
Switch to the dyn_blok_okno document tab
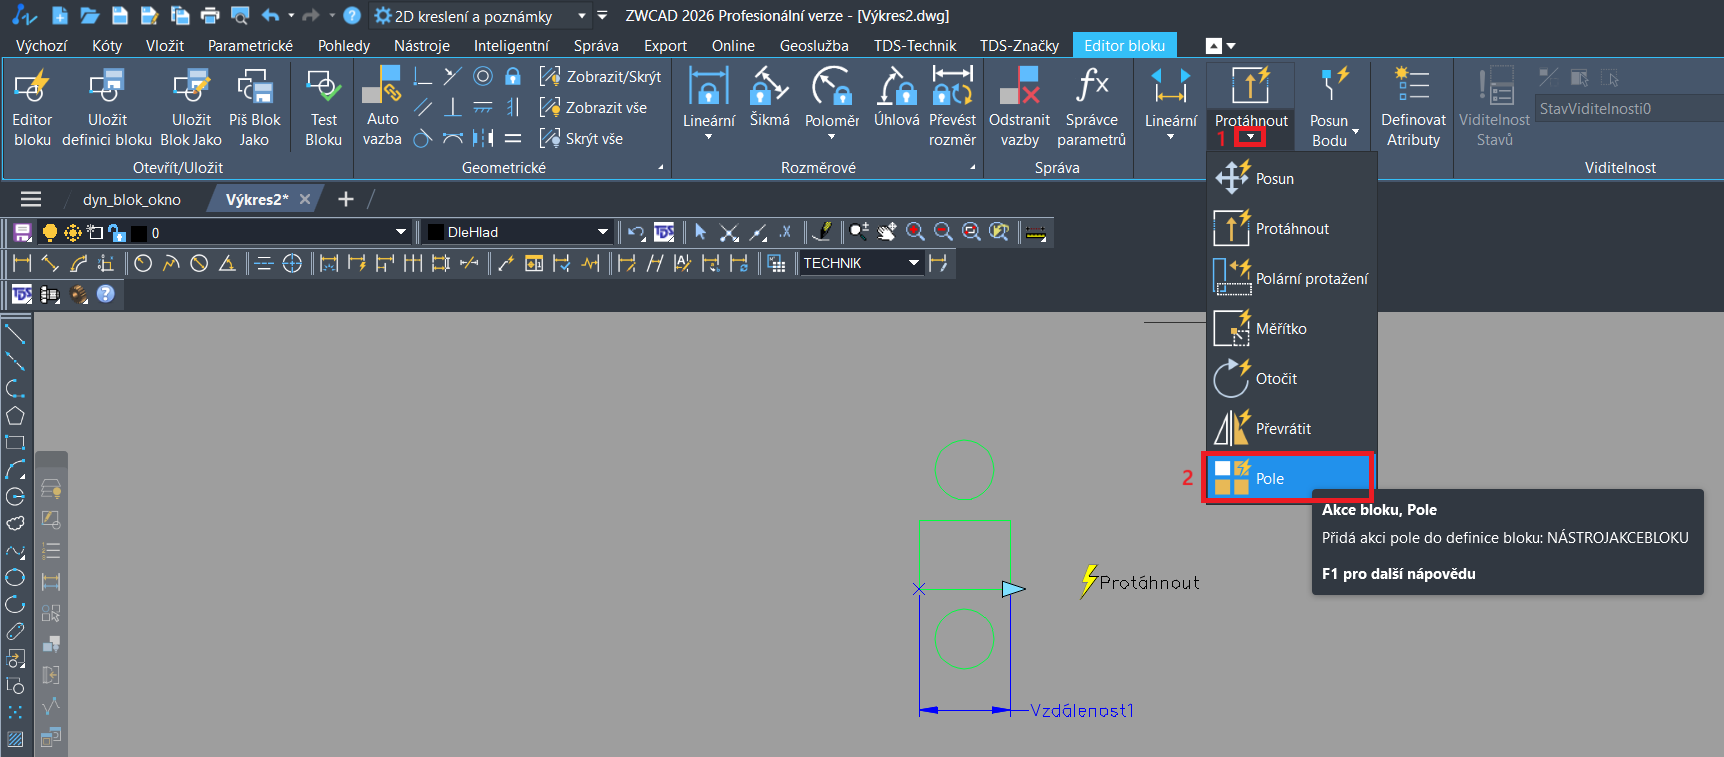pyautogui.click(x=132, y=200)
